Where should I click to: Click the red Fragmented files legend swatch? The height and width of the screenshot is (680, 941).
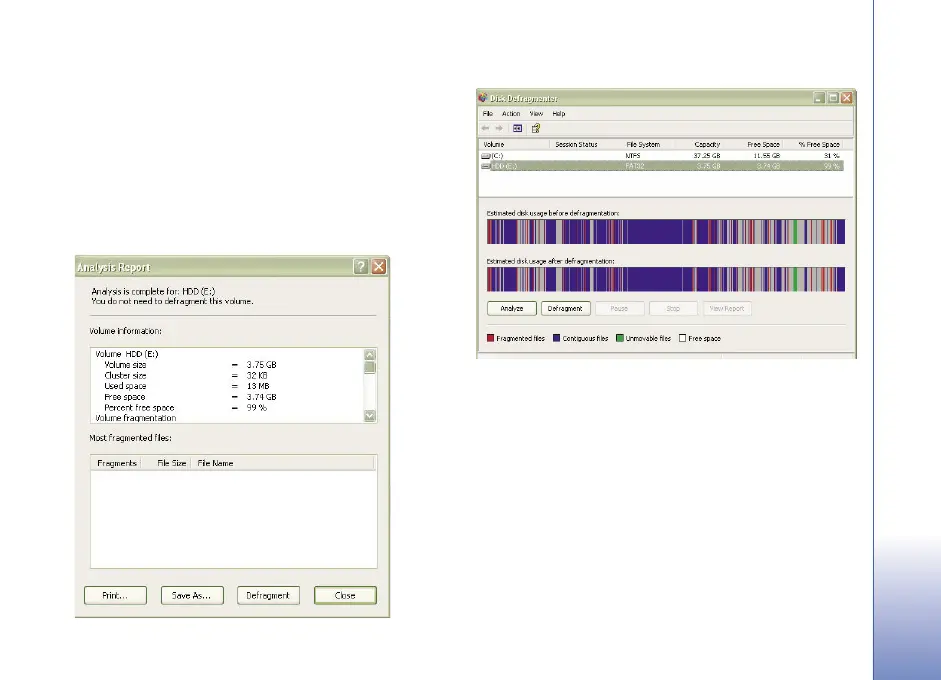pos(490,338)
